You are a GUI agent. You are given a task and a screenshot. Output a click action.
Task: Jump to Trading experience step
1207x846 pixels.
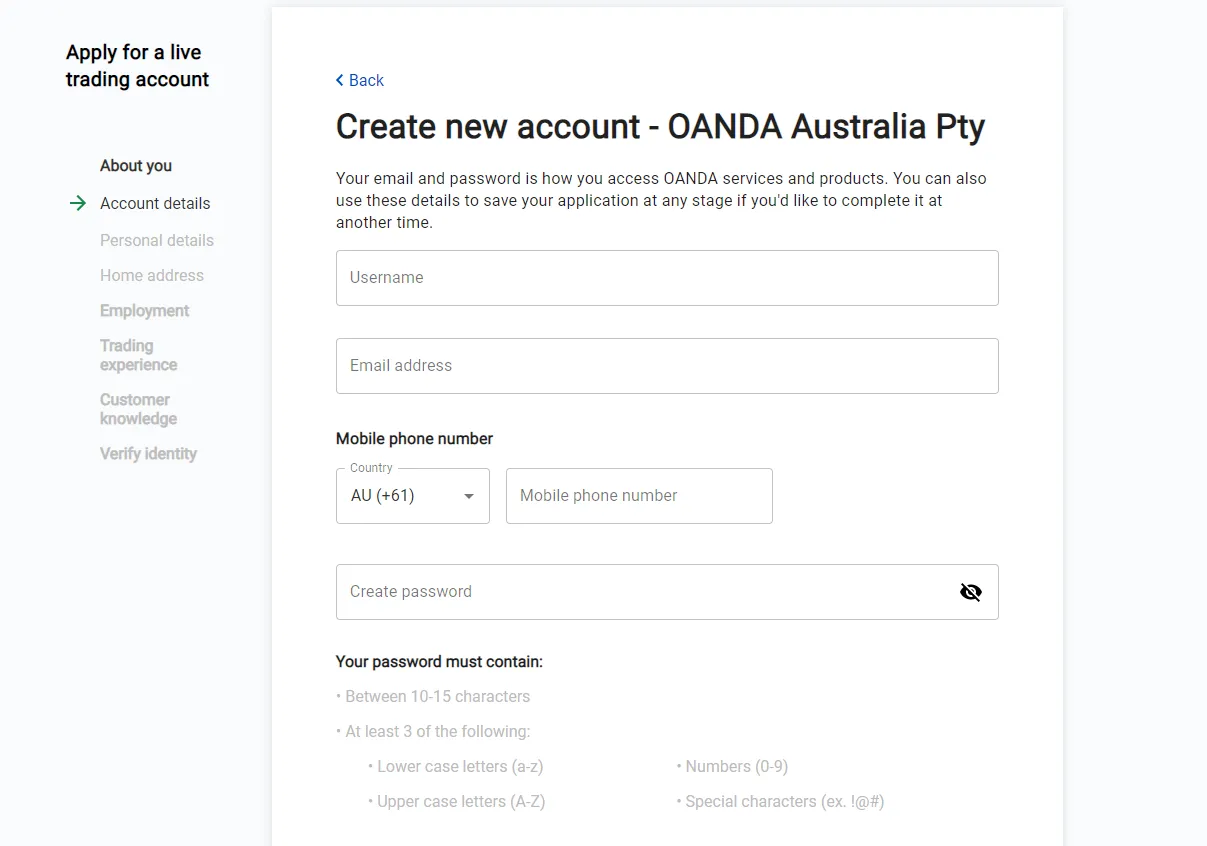point(138,355)
